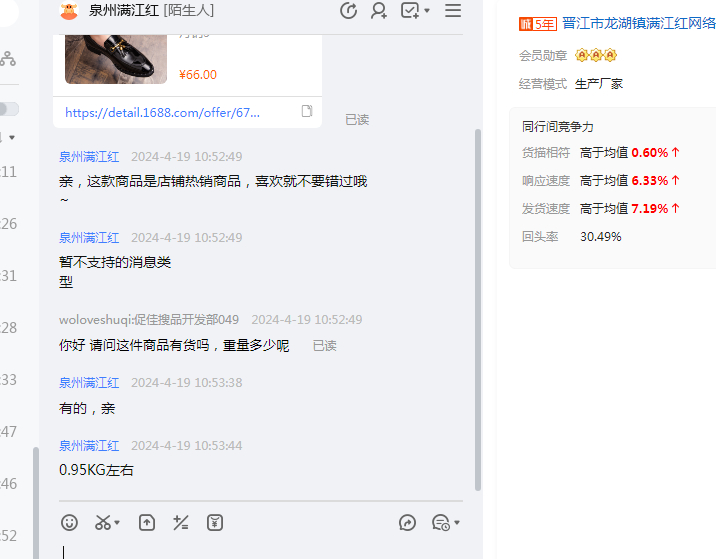This screenshot has width=716, height=559.
Task: Click sender name 泉州满江红 at 10:53:38
Action: (x=89, y=383)
